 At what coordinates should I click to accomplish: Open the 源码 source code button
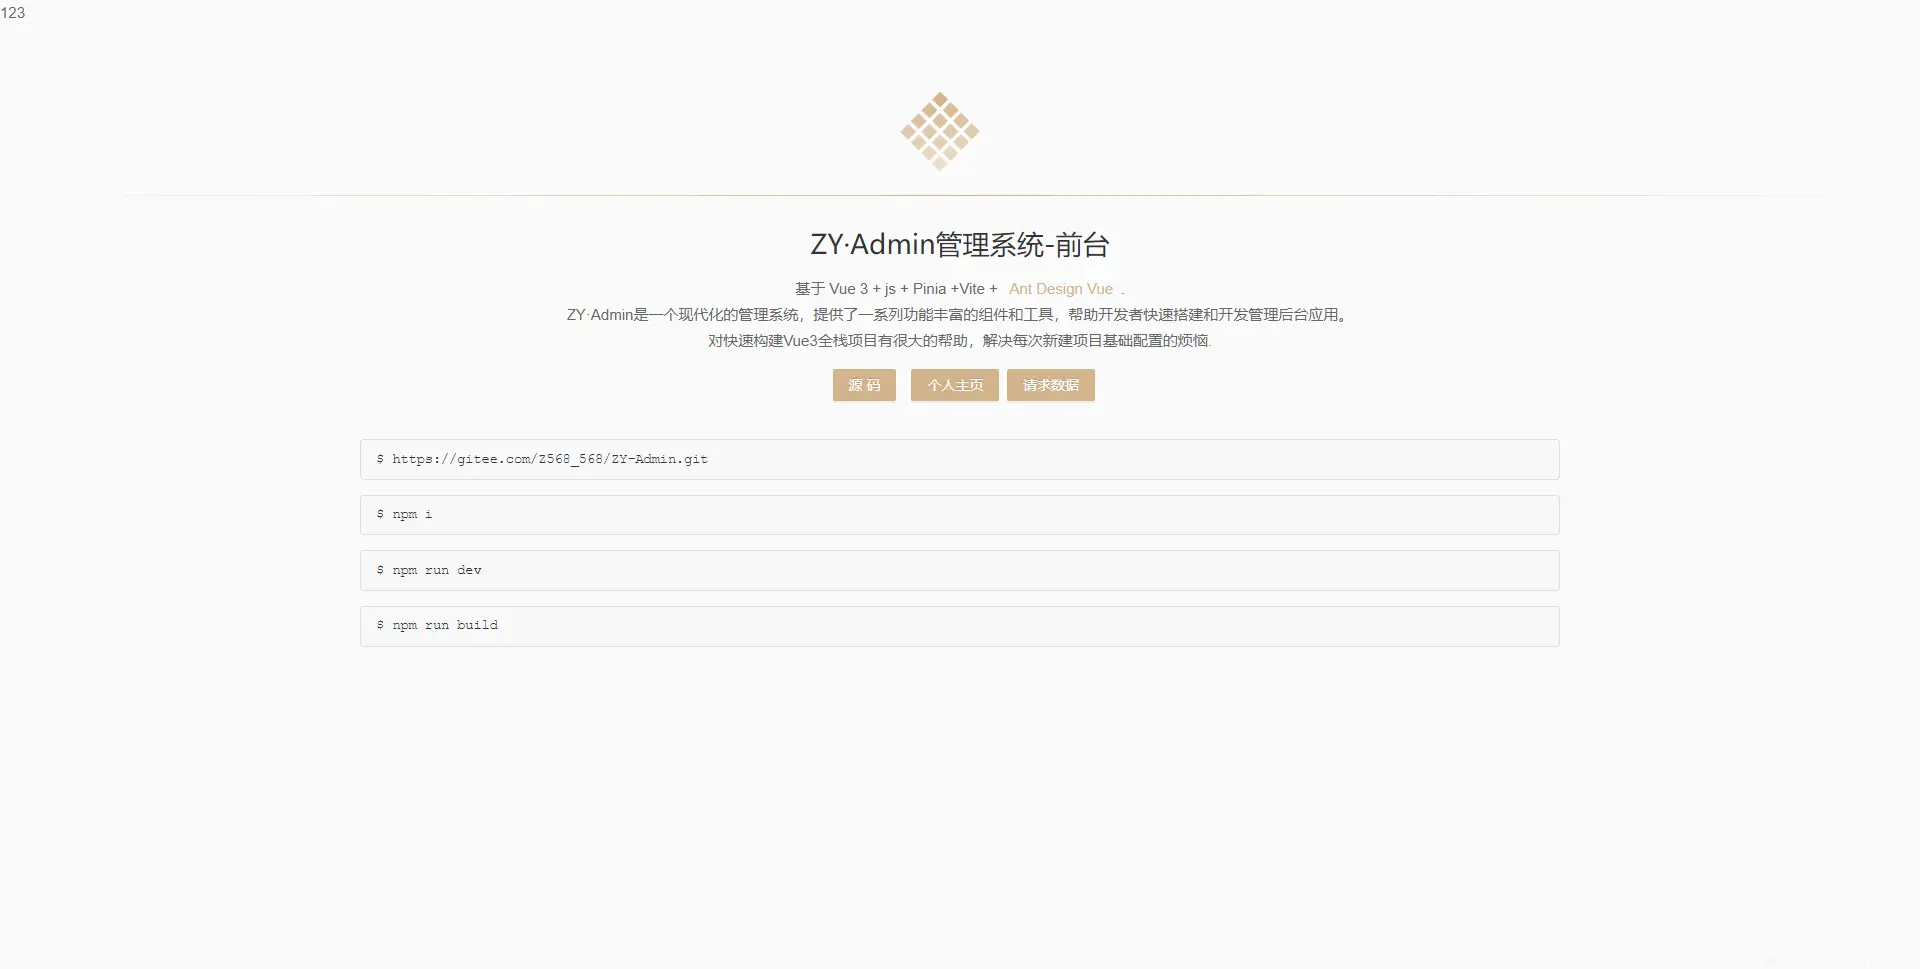[864, 385]
